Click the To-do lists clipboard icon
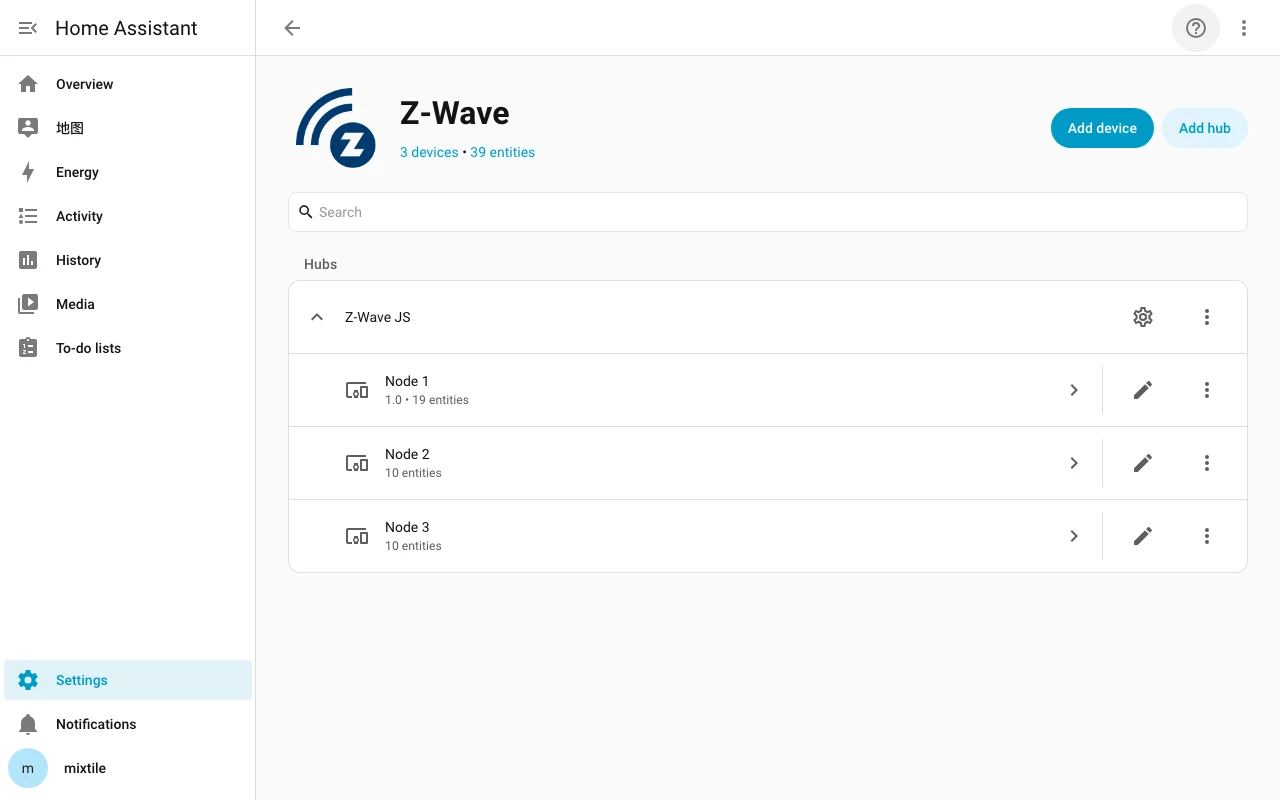 pos(28,348)
